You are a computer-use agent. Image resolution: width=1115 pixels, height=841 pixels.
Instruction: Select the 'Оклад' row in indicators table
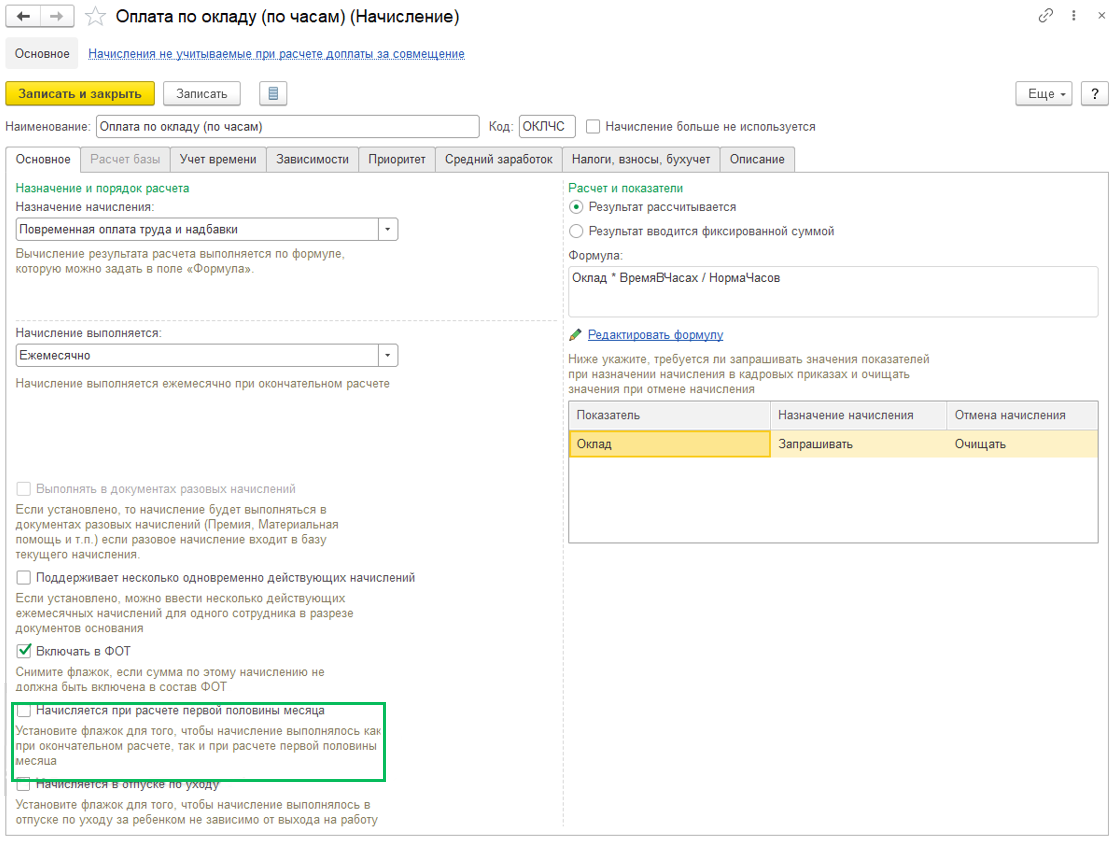coord(669,444)
